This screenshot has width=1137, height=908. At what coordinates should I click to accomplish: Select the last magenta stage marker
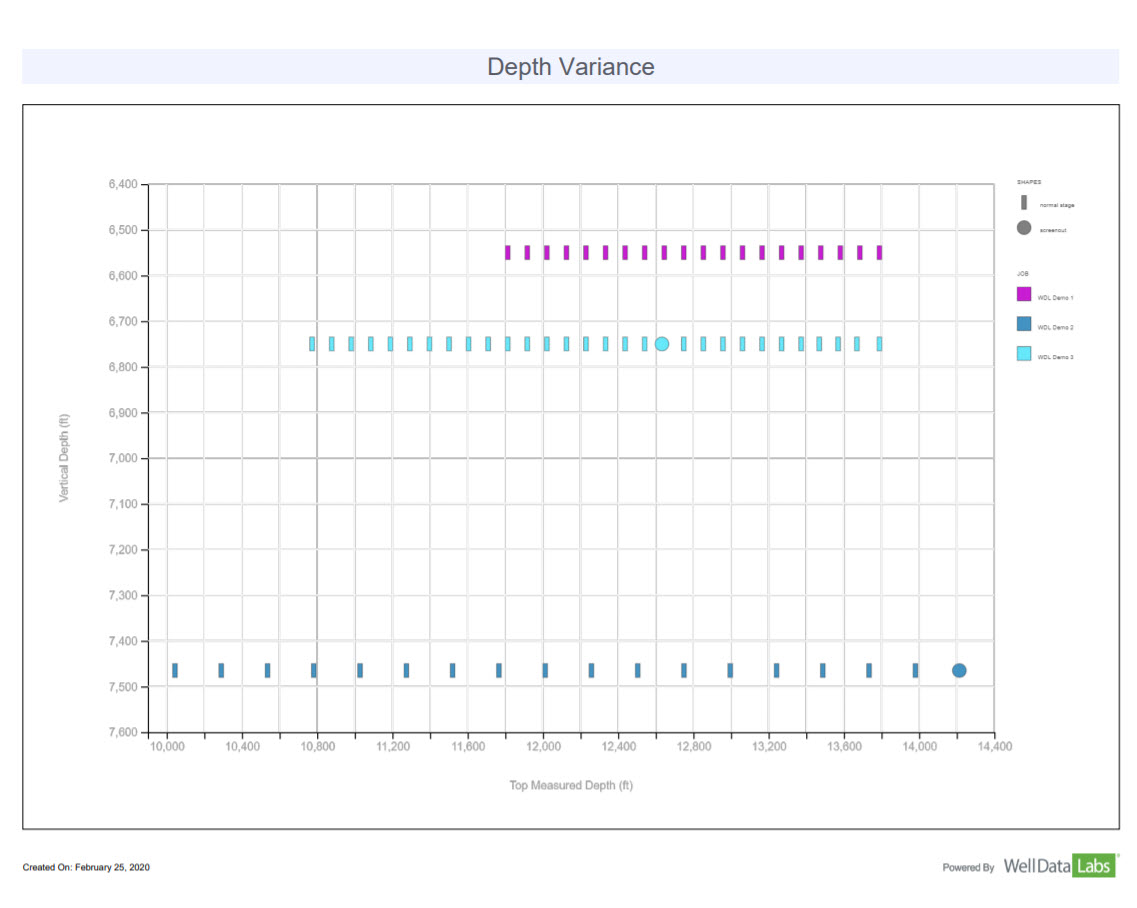[879, 252]
